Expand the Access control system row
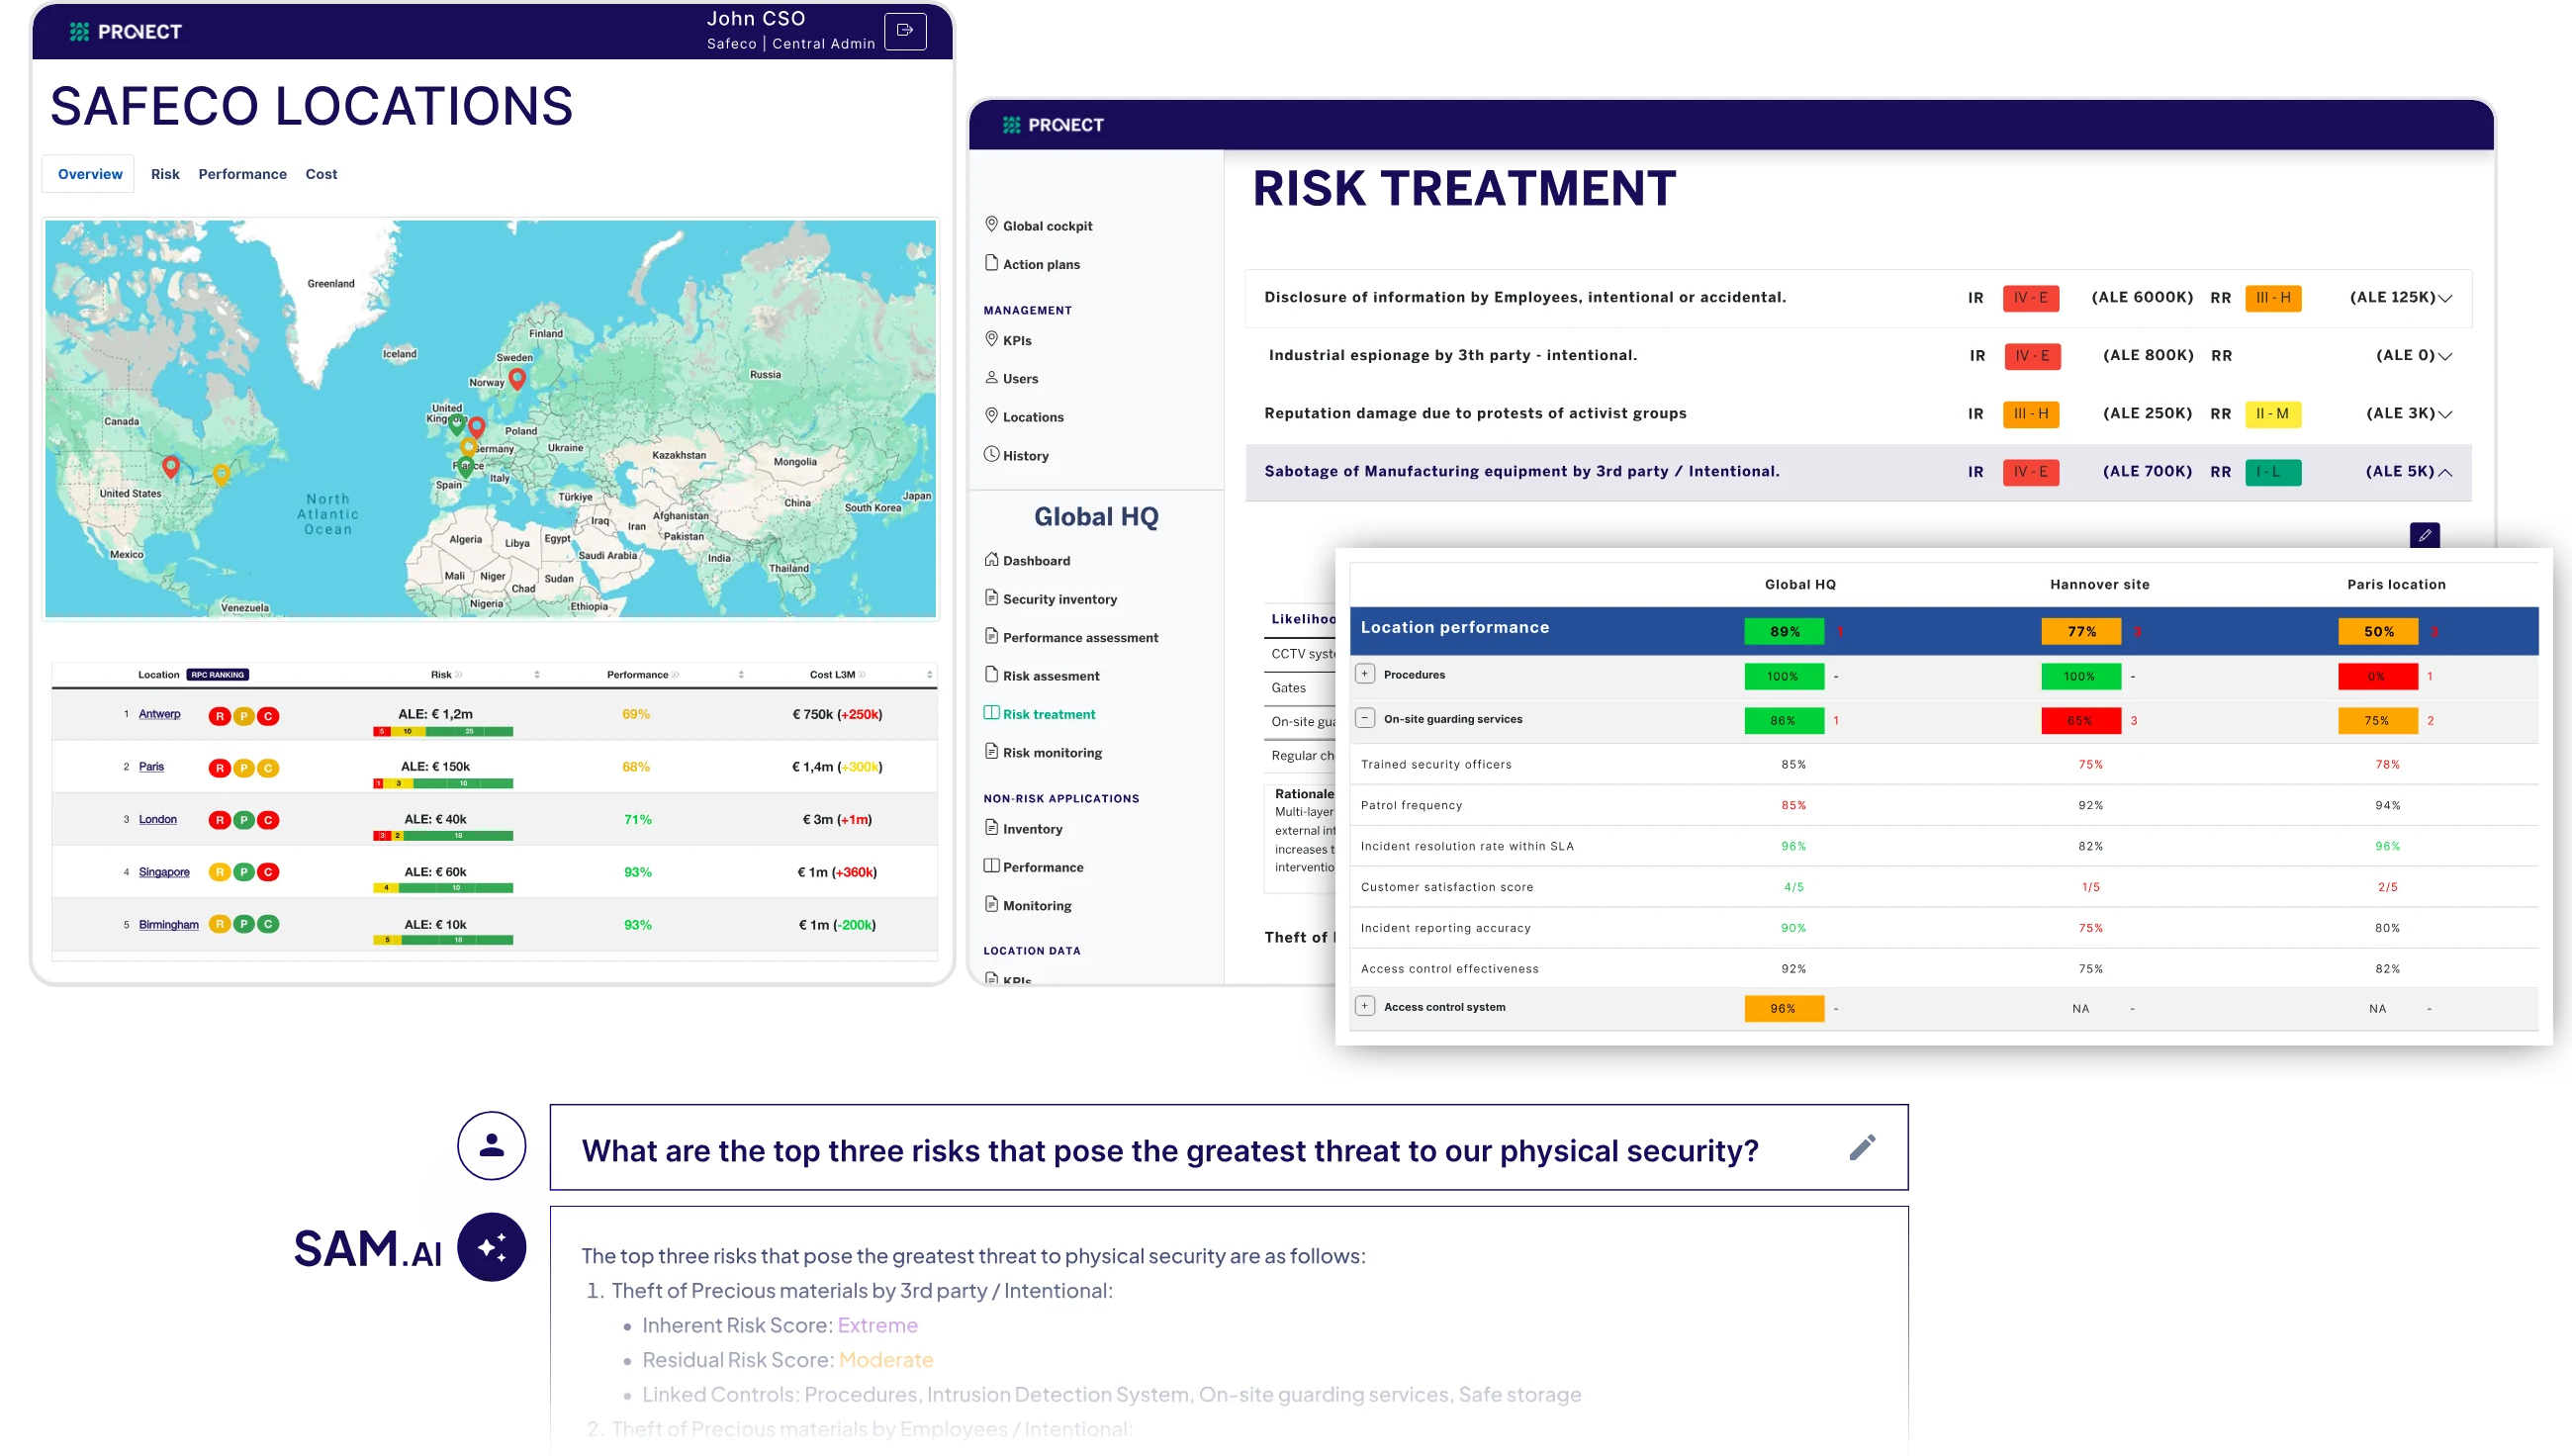The height and width of the screenshot is (1456, 2572). tap(1364, 1006)
